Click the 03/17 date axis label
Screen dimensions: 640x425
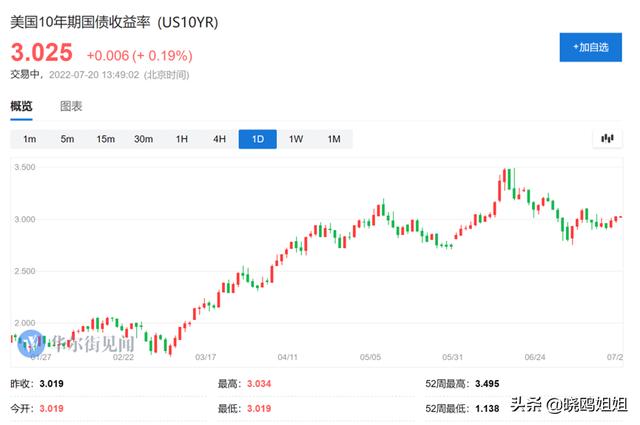click(206, 356)
